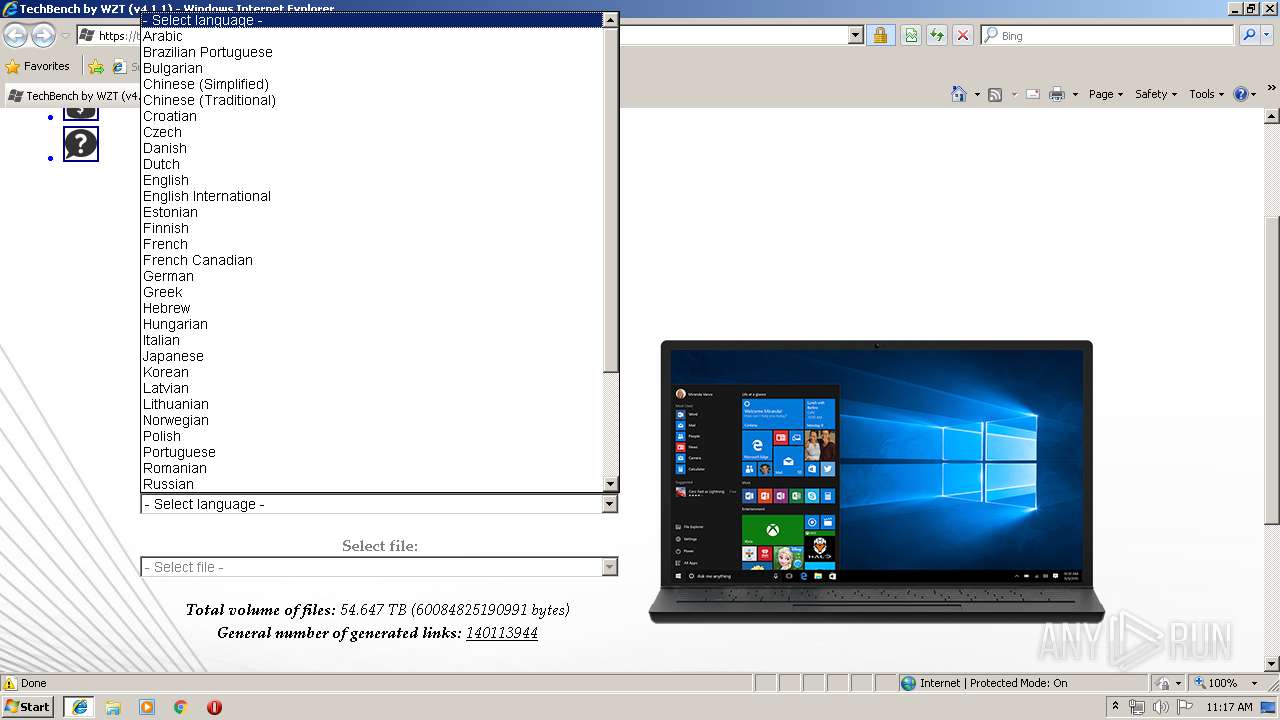Click the Internet Explorer taskbar icon

tap(79, 706)
